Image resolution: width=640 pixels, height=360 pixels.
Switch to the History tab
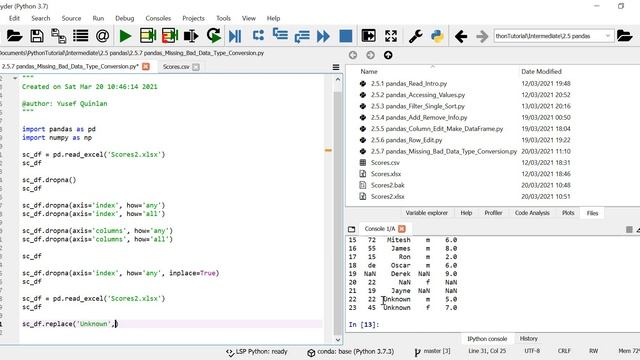(529, 339)
